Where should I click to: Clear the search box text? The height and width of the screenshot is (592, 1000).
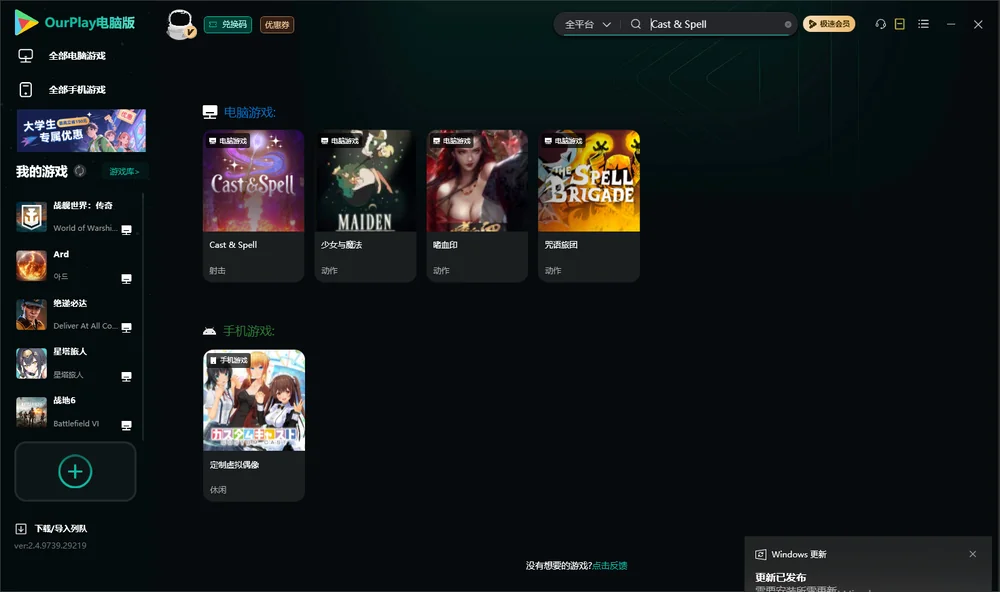[x=788, y=24]
